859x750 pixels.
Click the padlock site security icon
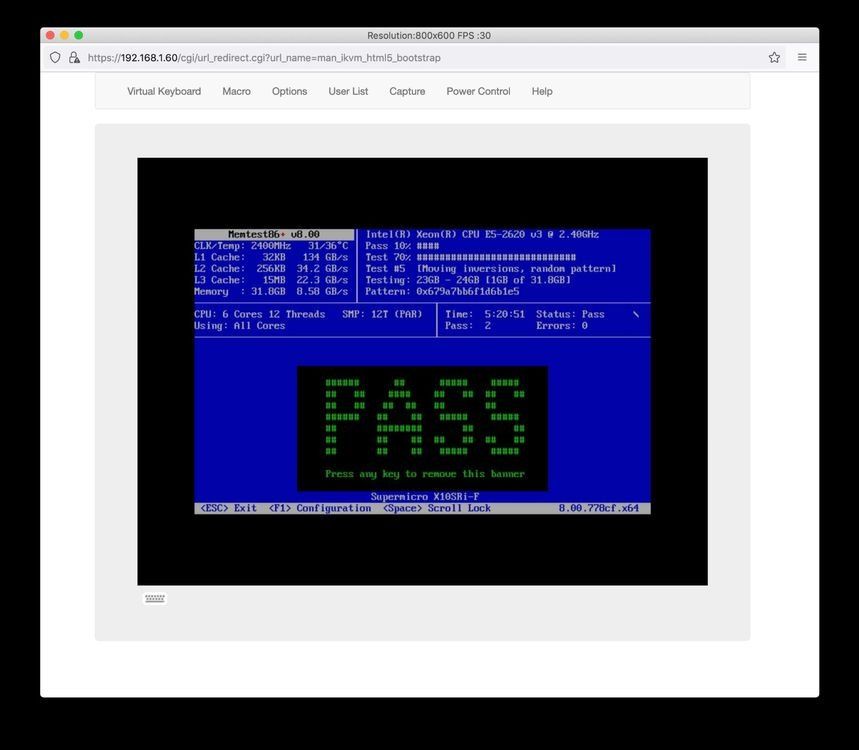[74, 58]
